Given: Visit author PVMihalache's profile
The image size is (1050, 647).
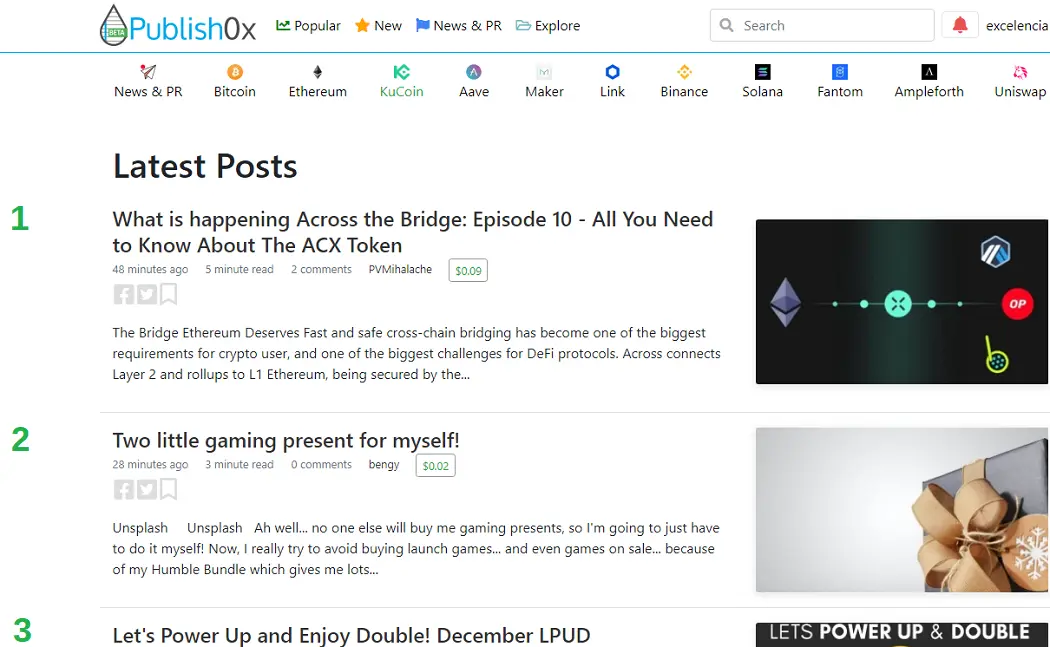Looking at the screenshot, I should click(400, 269).
